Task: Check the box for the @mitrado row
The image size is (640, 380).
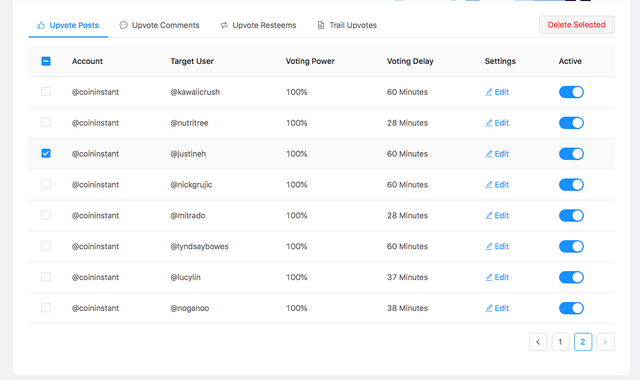Action: point(46,215)
